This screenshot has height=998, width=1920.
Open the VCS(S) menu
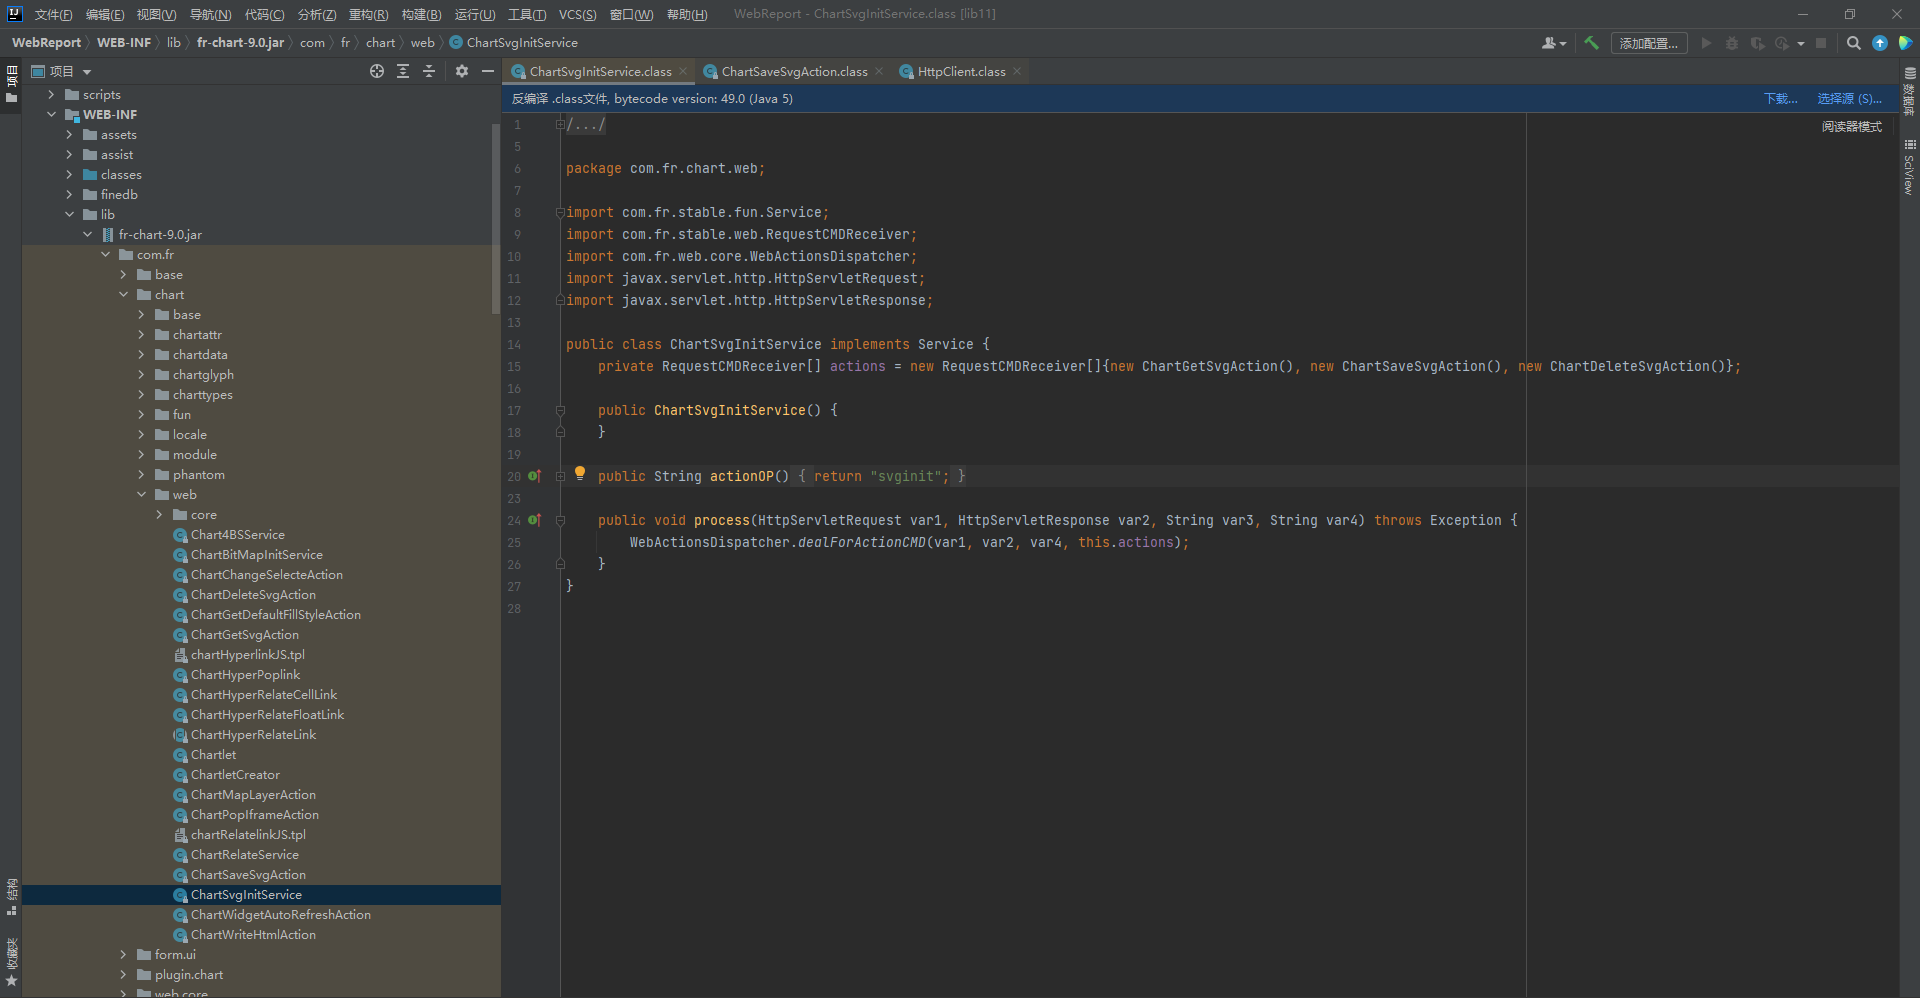pyautogui.click(x=577, y=14)
